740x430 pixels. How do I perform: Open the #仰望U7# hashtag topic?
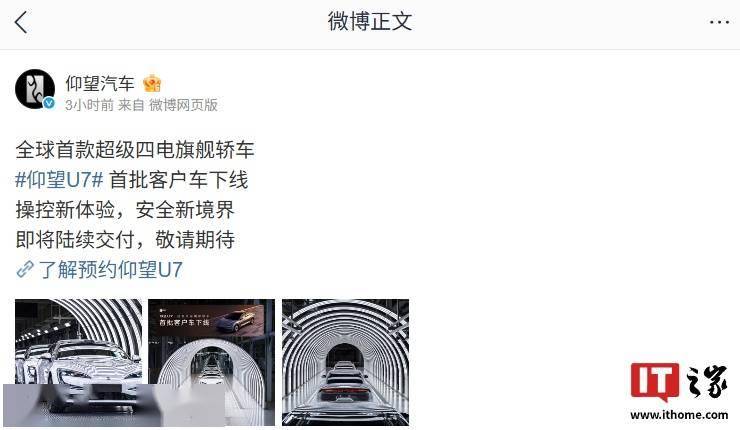point(59,180)
